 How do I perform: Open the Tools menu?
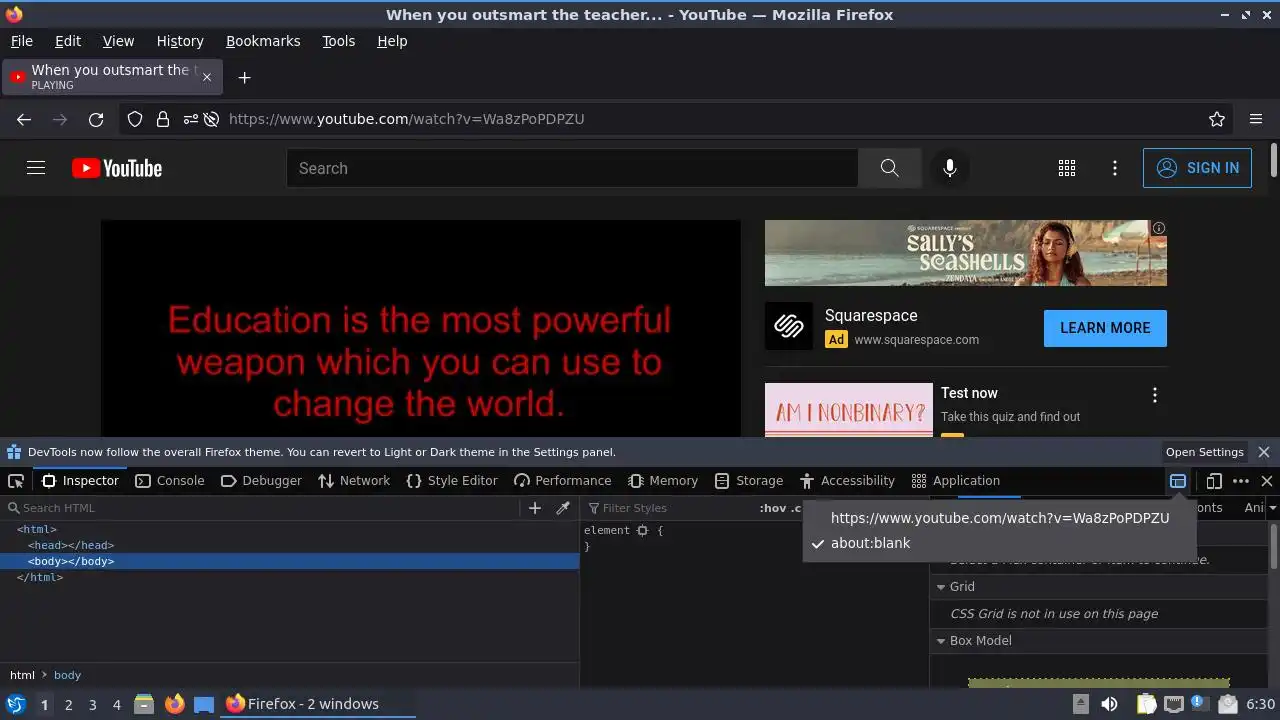(x=339, y=41)
